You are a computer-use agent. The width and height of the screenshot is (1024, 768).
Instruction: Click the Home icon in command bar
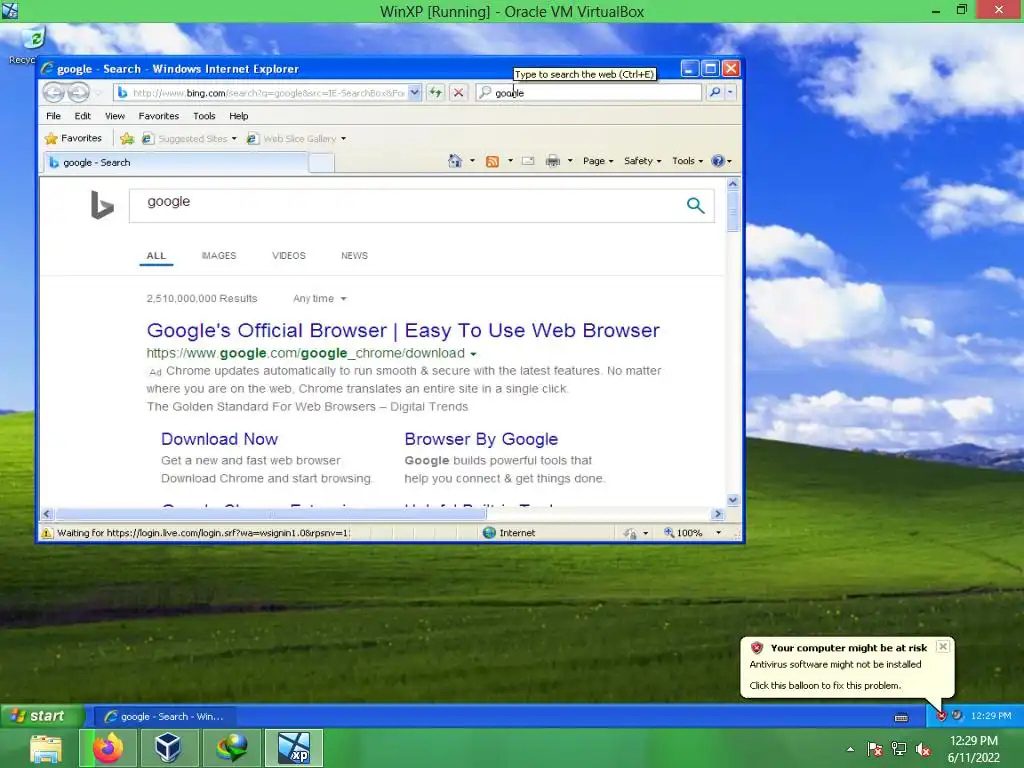[x=455, y=161]
